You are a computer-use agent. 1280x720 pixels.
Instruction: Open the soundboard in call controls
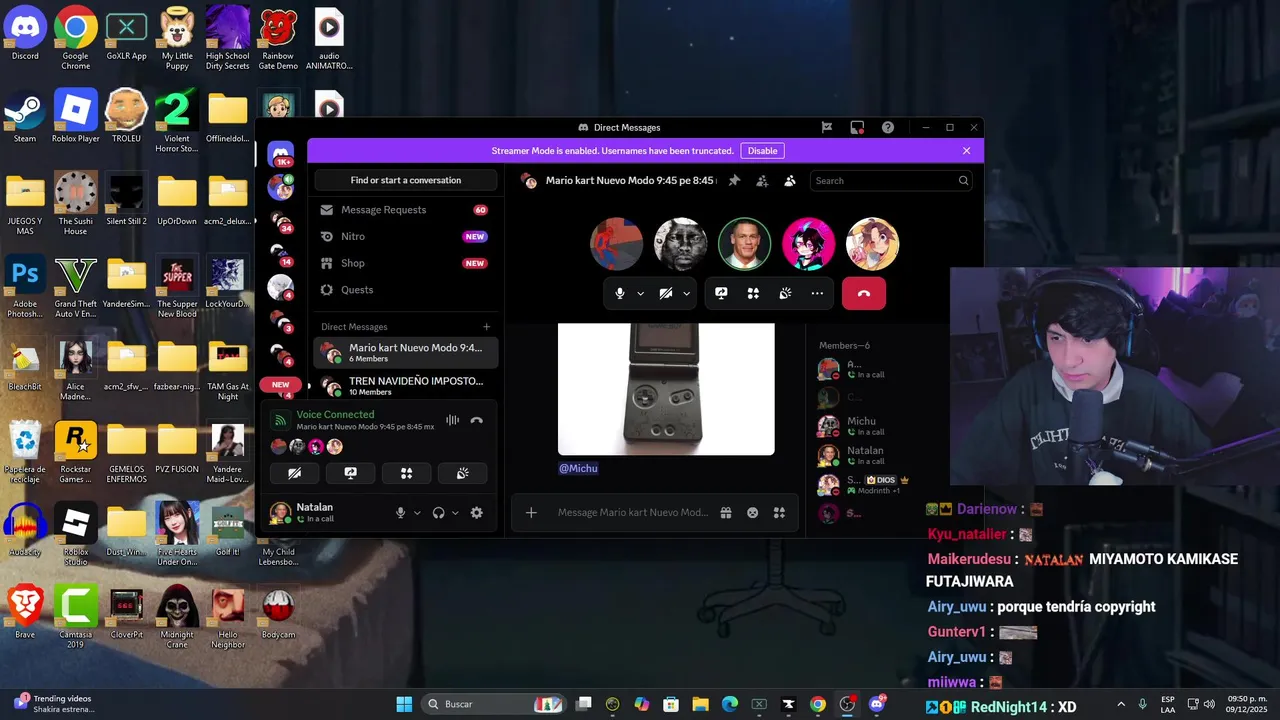pyautogui.click(x=785, y=293)
